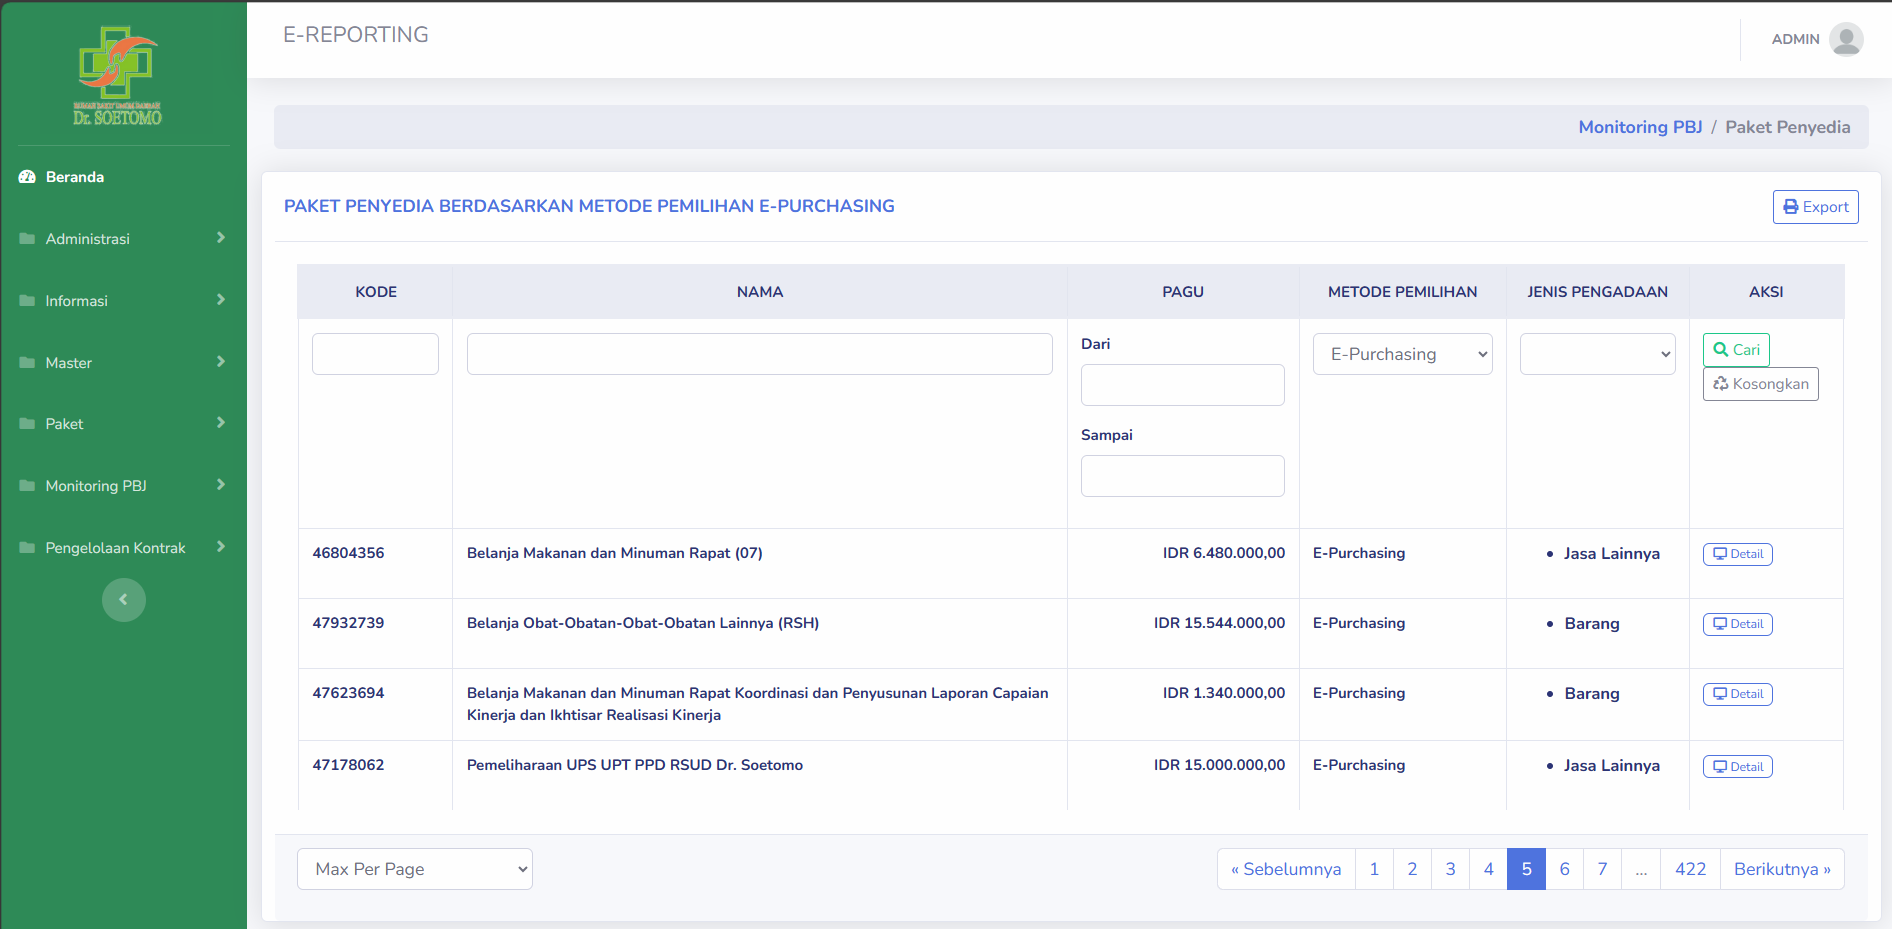Viewport: 1892px width, 929px height.
Task: Open the Beranda dashboard menu item
Action: pos(75,177)
